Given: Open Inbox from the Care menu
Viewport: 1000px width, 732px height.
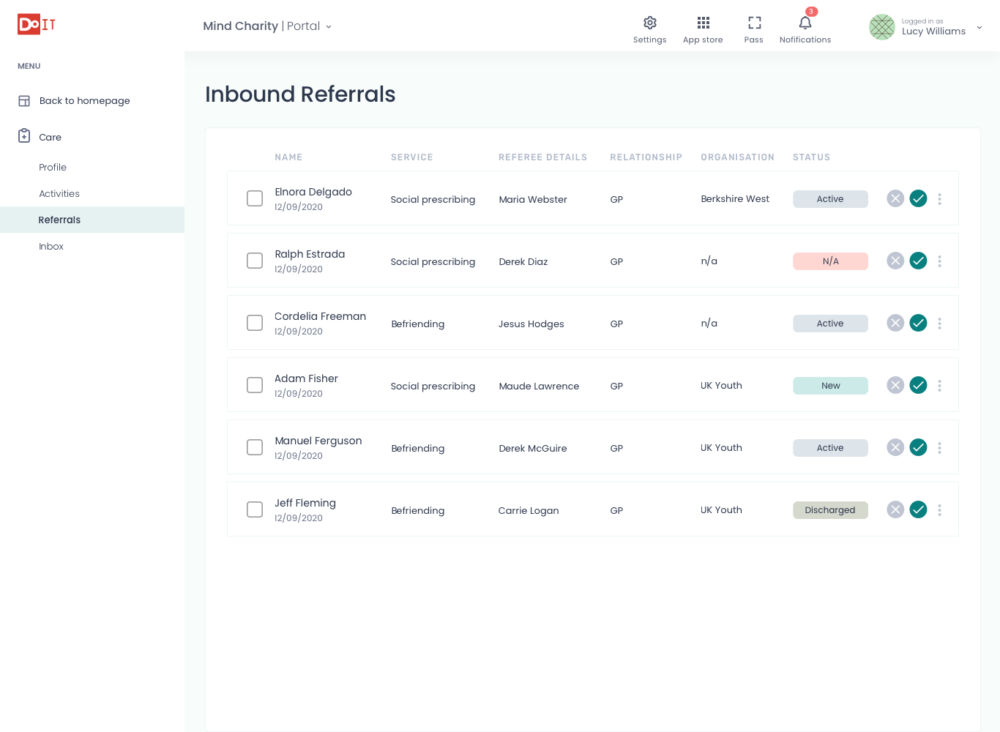Looking at the screenshot, I should [51, 246].
